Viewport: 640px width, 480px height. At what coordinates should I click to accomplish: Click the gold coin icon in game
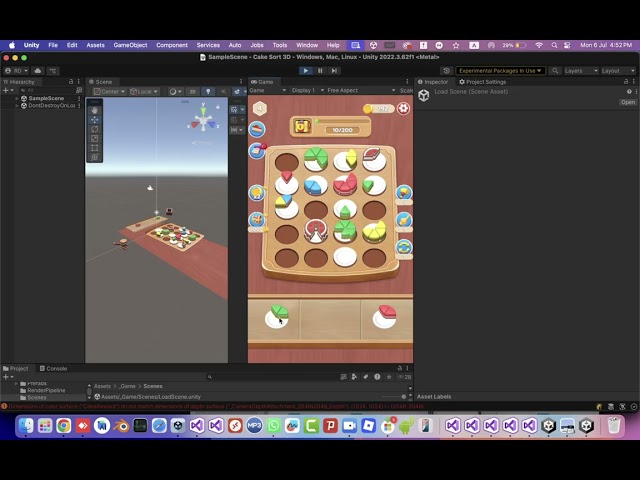pos(368,109)
